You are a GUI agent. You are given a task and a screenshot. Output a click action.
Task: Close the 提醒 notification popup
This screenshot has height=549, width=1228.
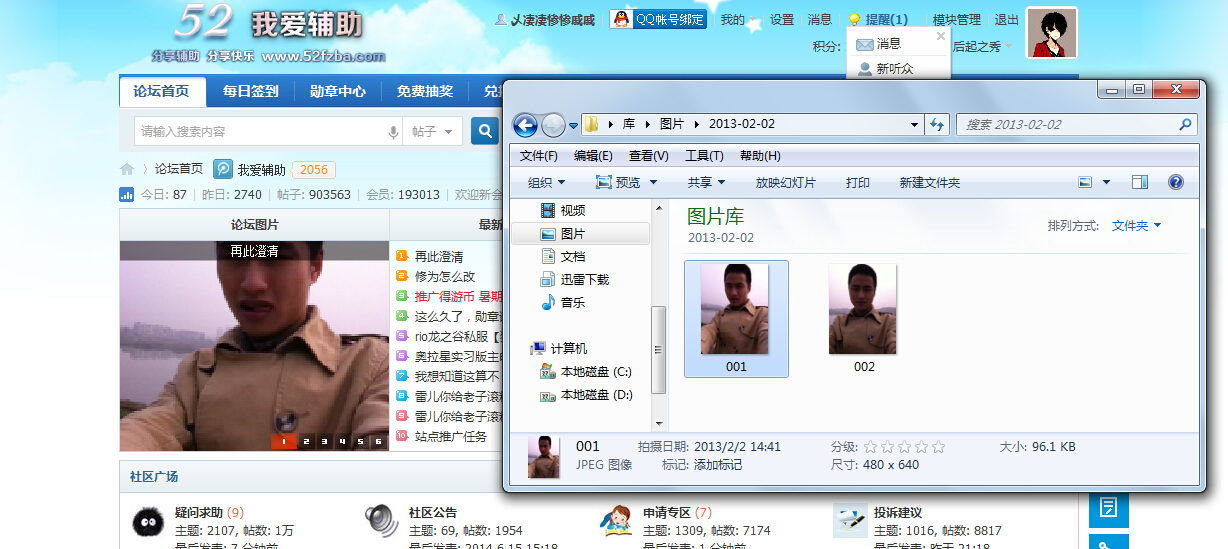coord(940,36)
